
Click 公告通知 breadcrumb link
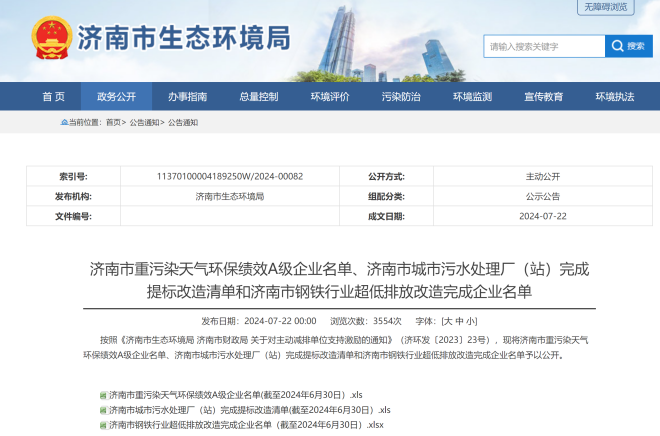(144, 122)
